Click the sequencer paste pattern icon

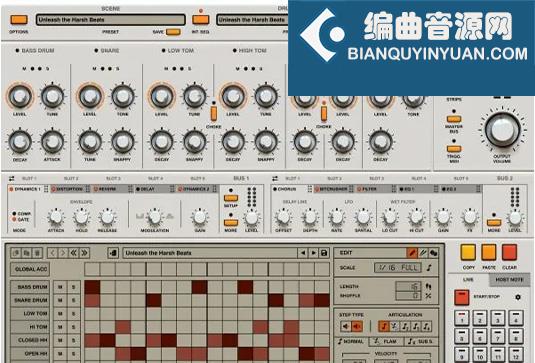click(26, 253)
